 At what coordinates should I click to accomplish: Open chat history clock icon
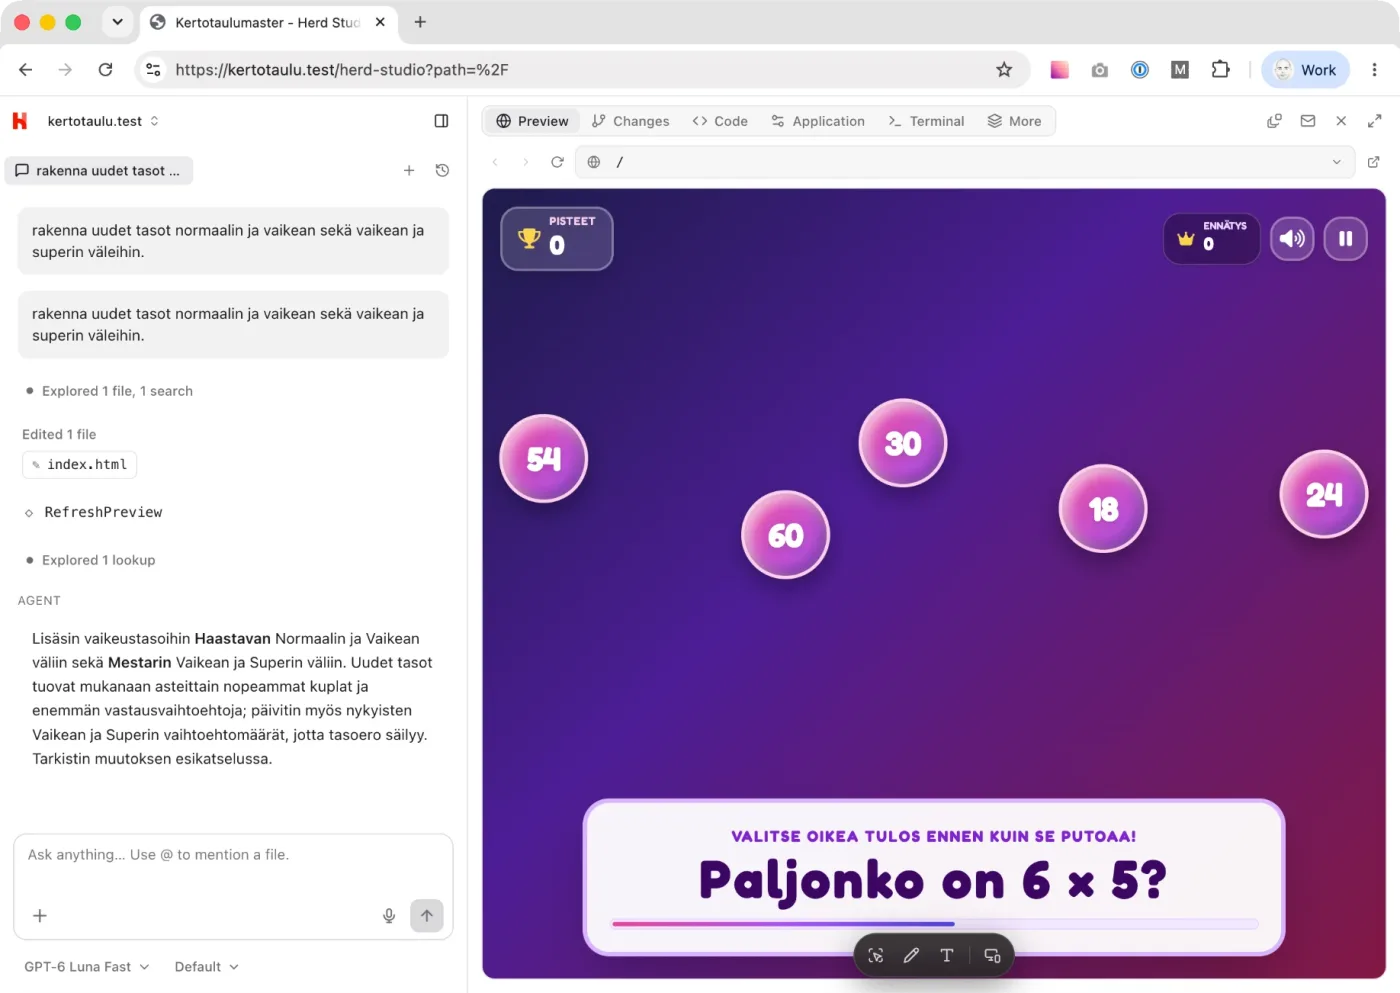[442, 171]
